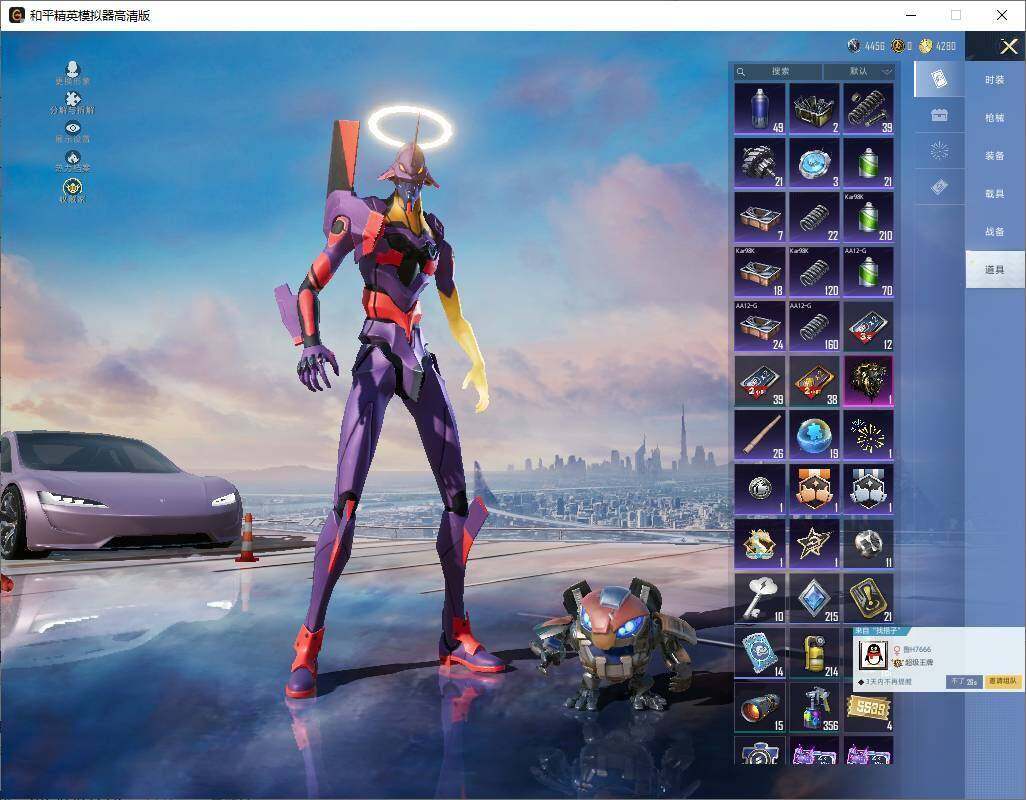Select the star emblem item
The height and width of the screenshot is (800, 1026).
coord(814,544)
